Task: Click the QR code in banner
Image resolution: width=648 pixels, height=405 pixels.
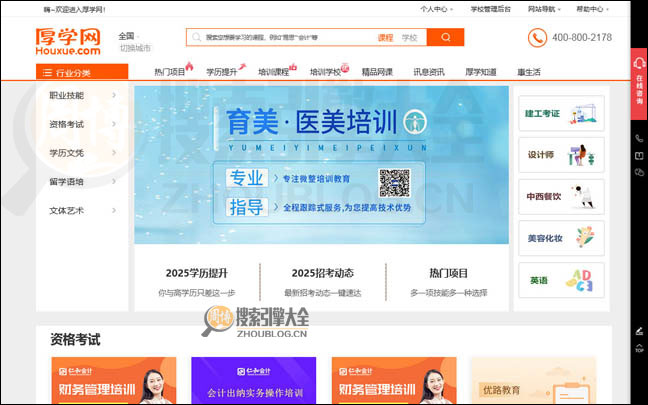Action: point(394,183)
